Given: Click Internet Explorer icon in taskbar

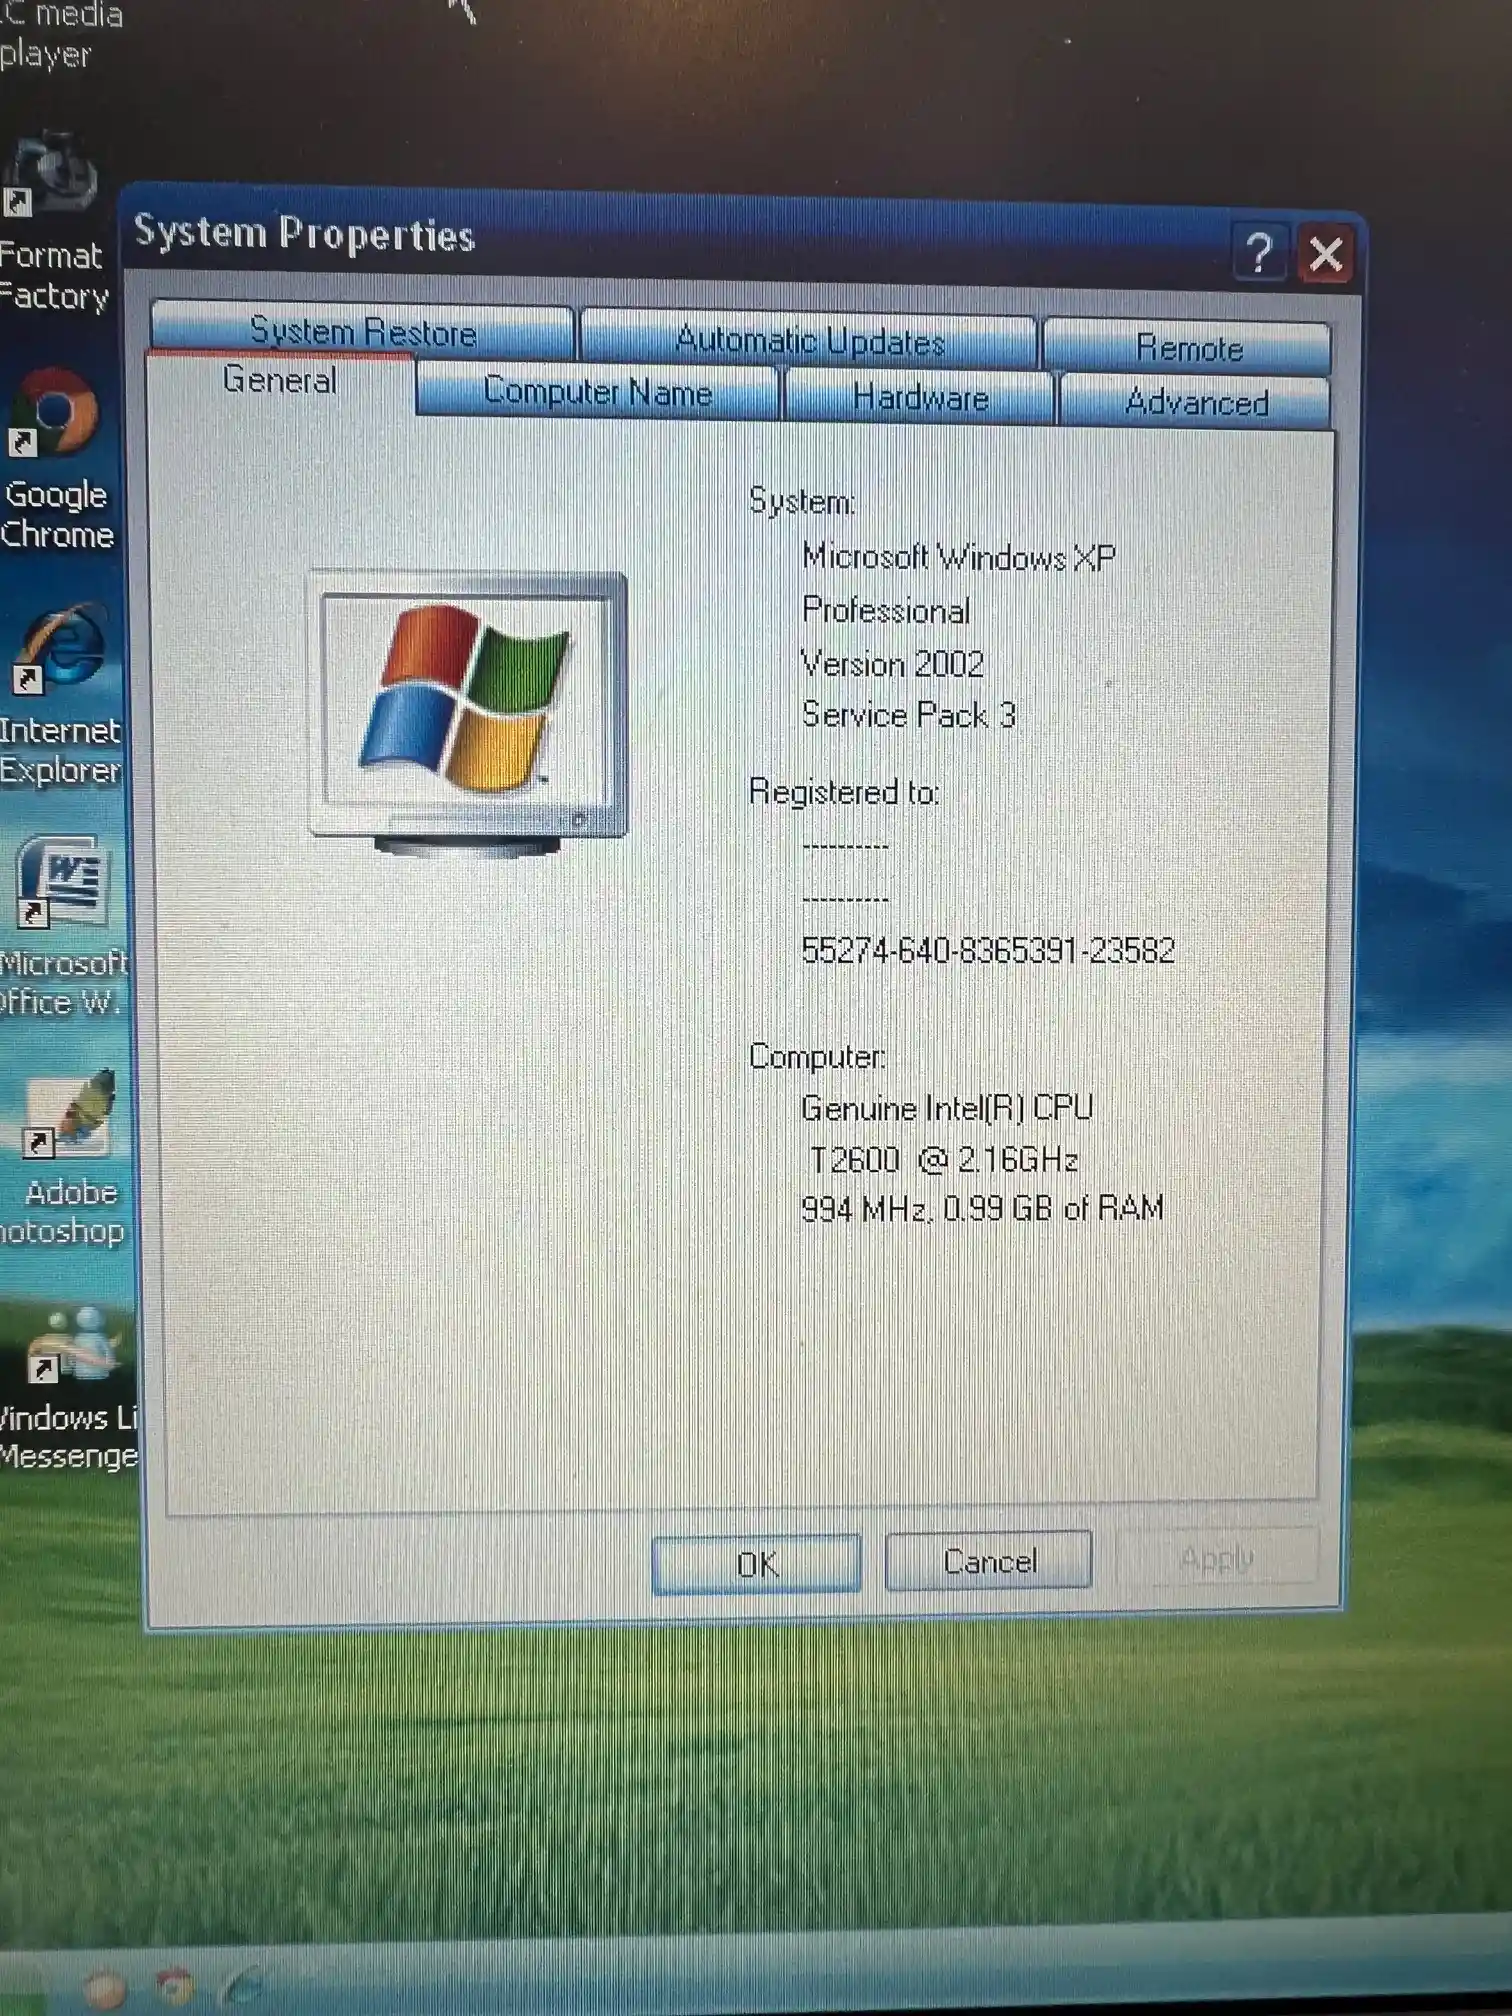Looking at the screenshot, I should [245, 1985].
